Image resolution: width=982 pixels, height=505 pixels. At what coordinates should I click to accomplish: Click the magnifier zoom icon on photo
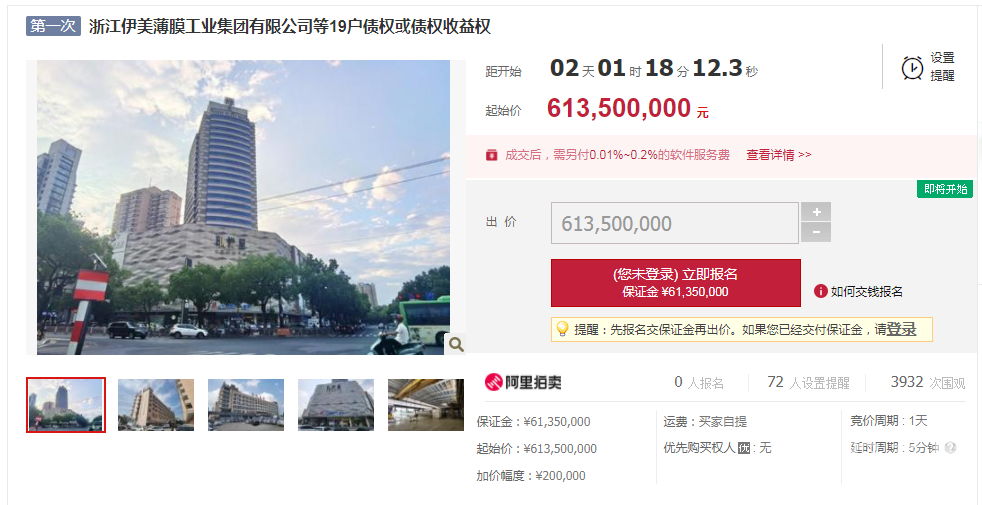(456, 344)
